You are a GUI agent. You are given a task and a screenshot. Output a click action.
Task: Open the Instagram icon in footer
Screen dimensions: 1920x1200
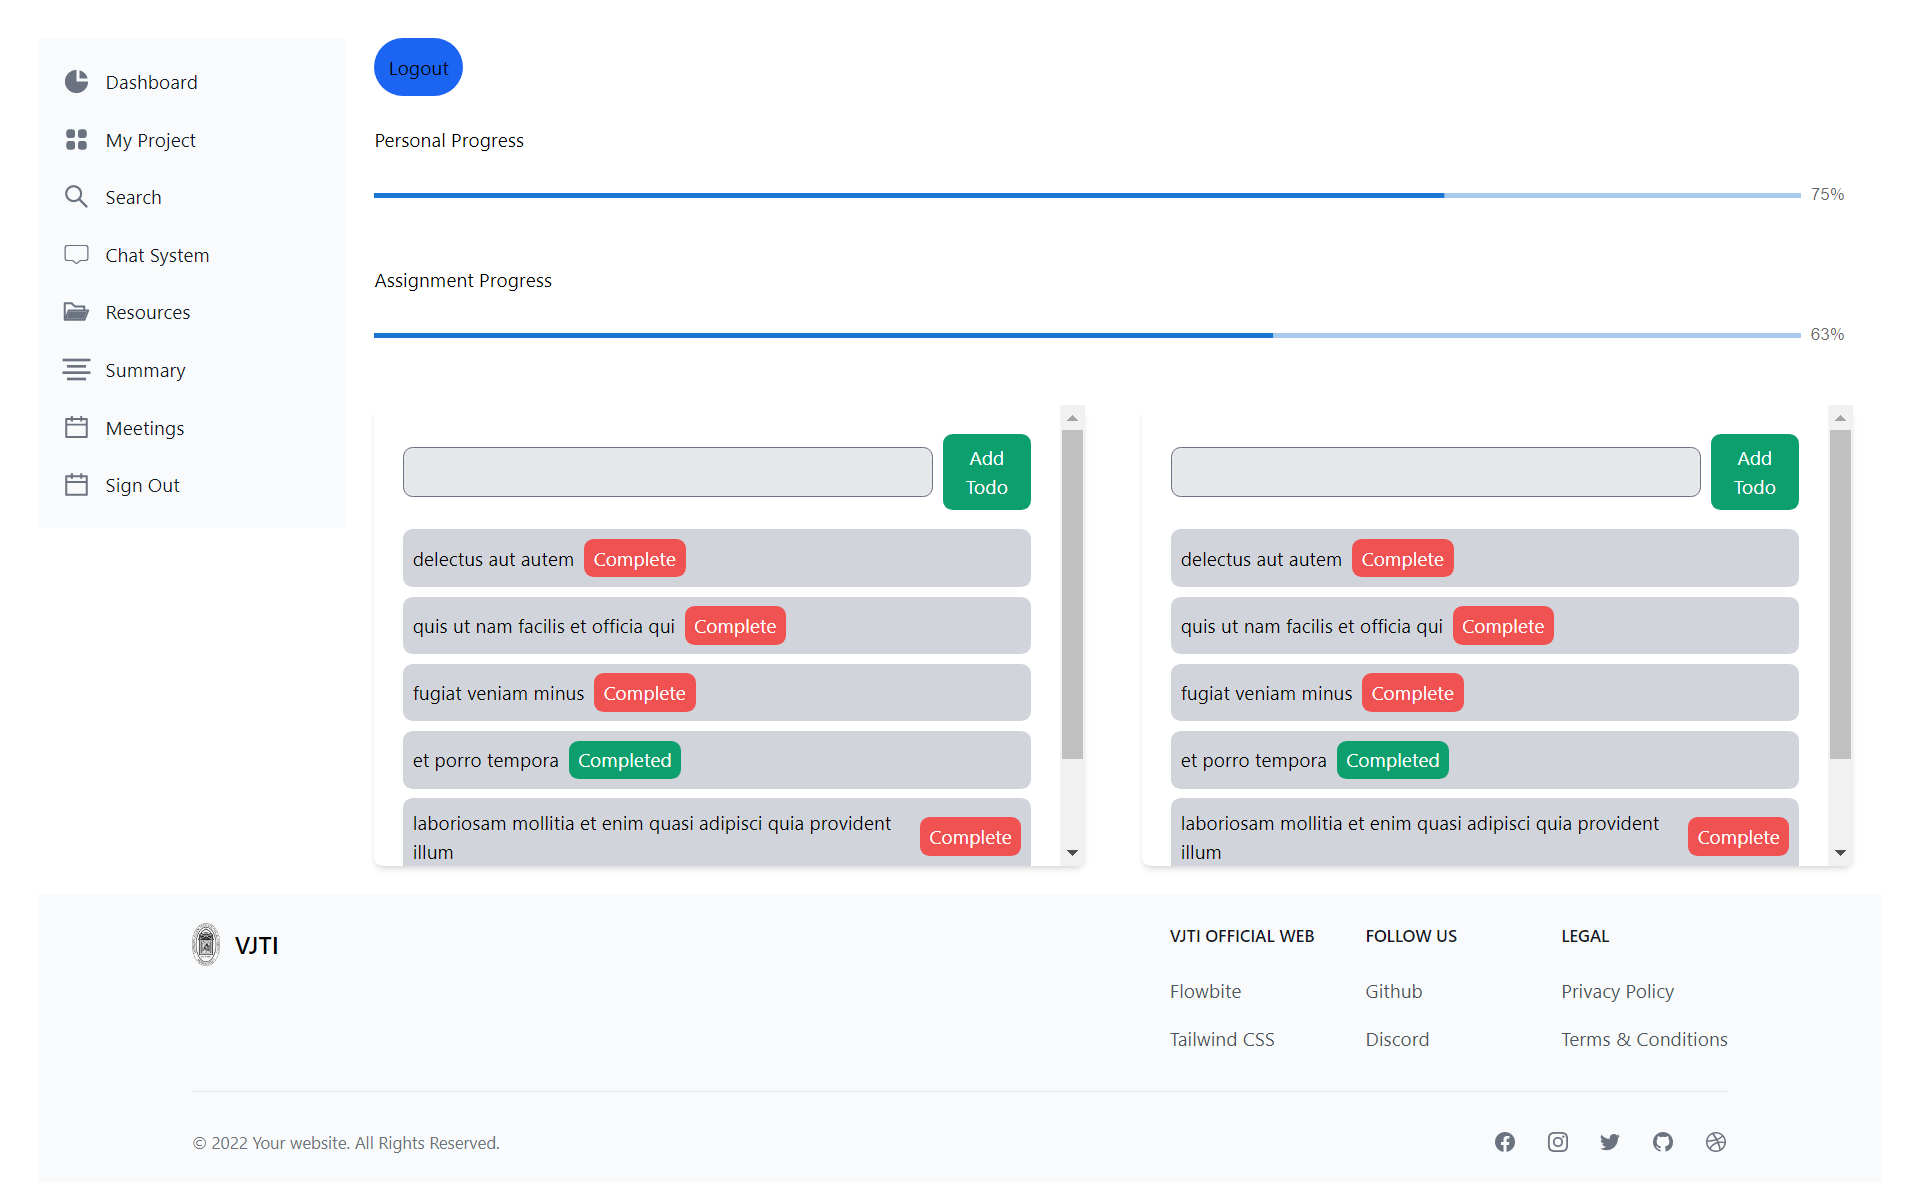(x=1558, y=1142)
